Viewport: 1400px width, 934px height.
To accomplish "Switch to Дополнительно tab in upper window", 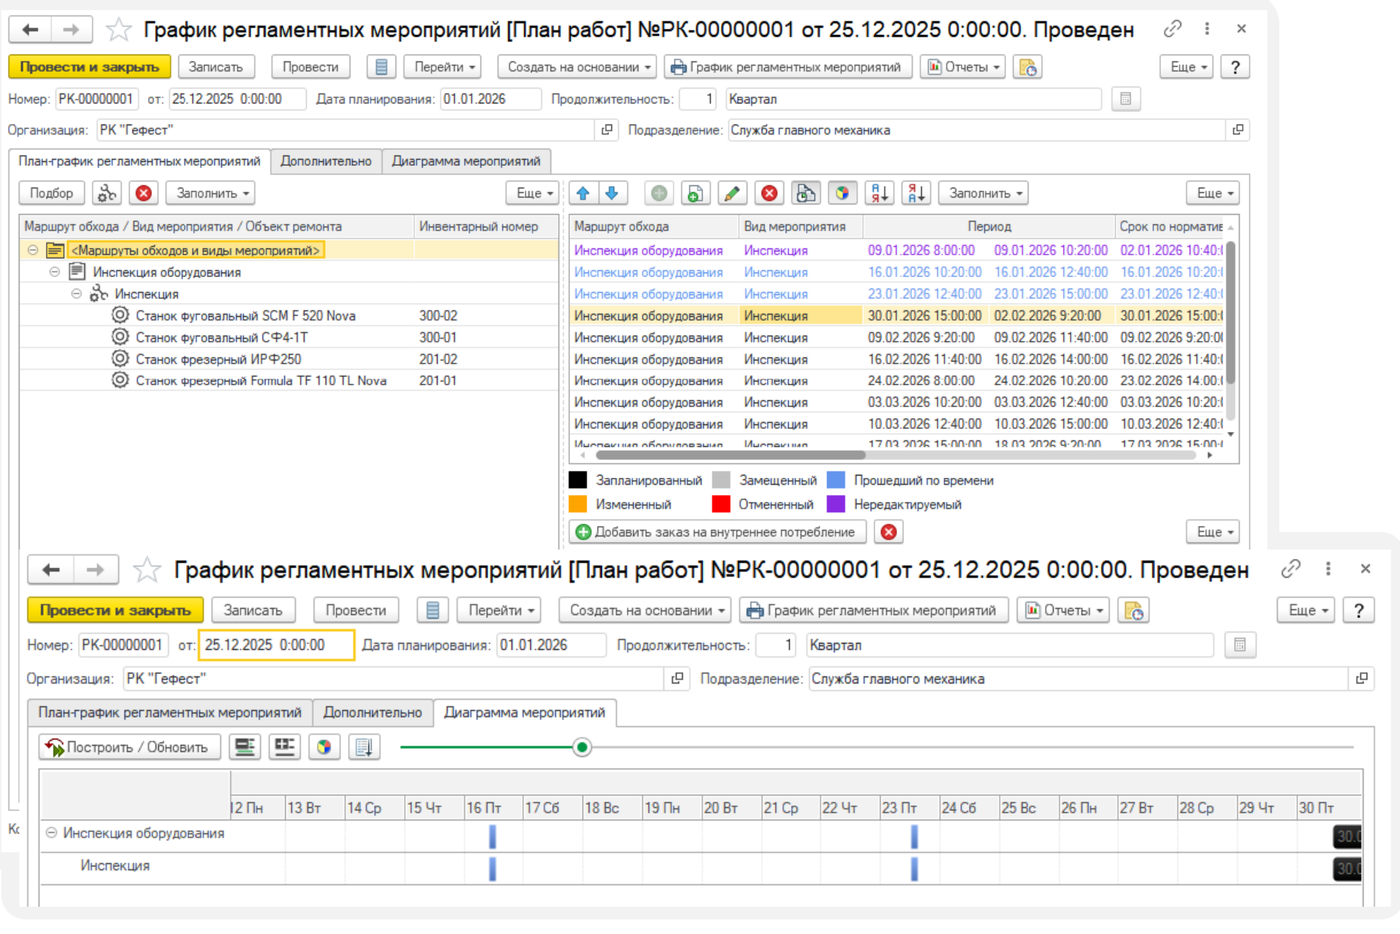I will (x=326, y=161).
